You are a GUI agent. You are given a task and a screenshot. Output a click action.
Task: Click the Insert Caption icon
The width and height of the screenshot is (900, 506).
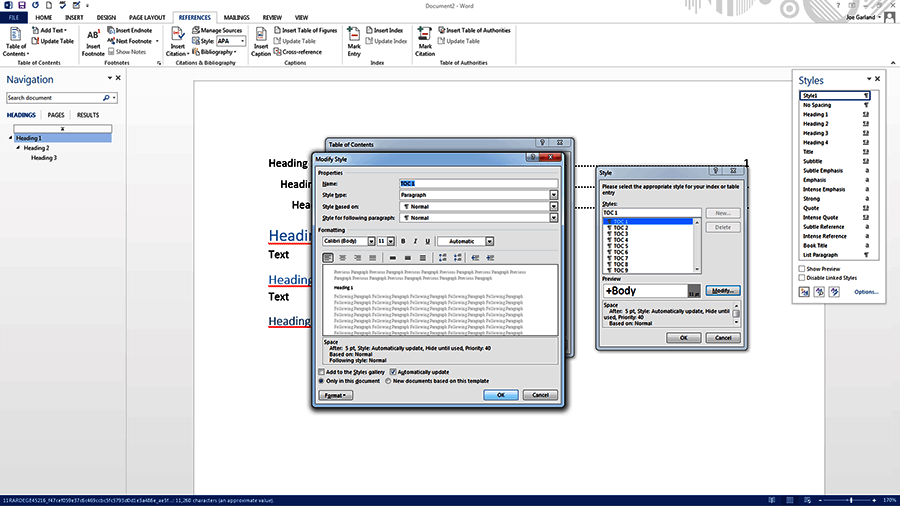tap(261, 42)
